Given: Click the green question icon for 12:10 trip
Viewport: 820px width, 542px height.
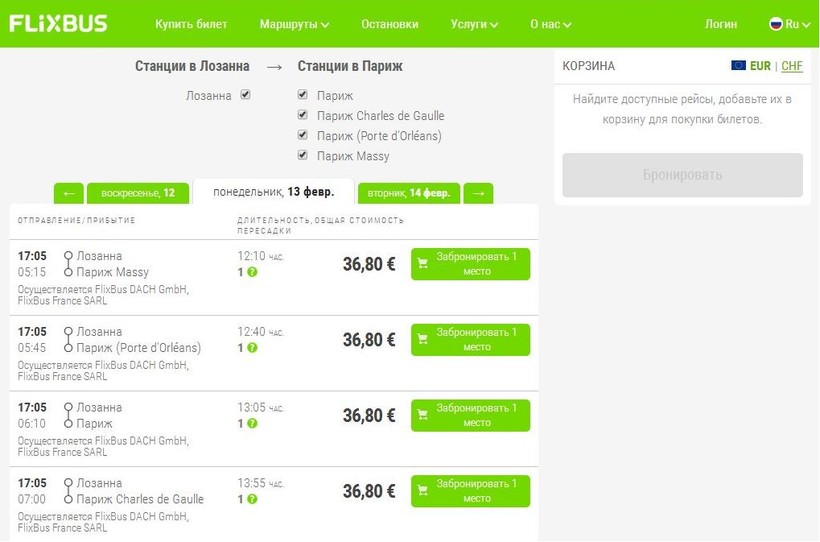Looking at the screenshot, I should tap(252, 272).
